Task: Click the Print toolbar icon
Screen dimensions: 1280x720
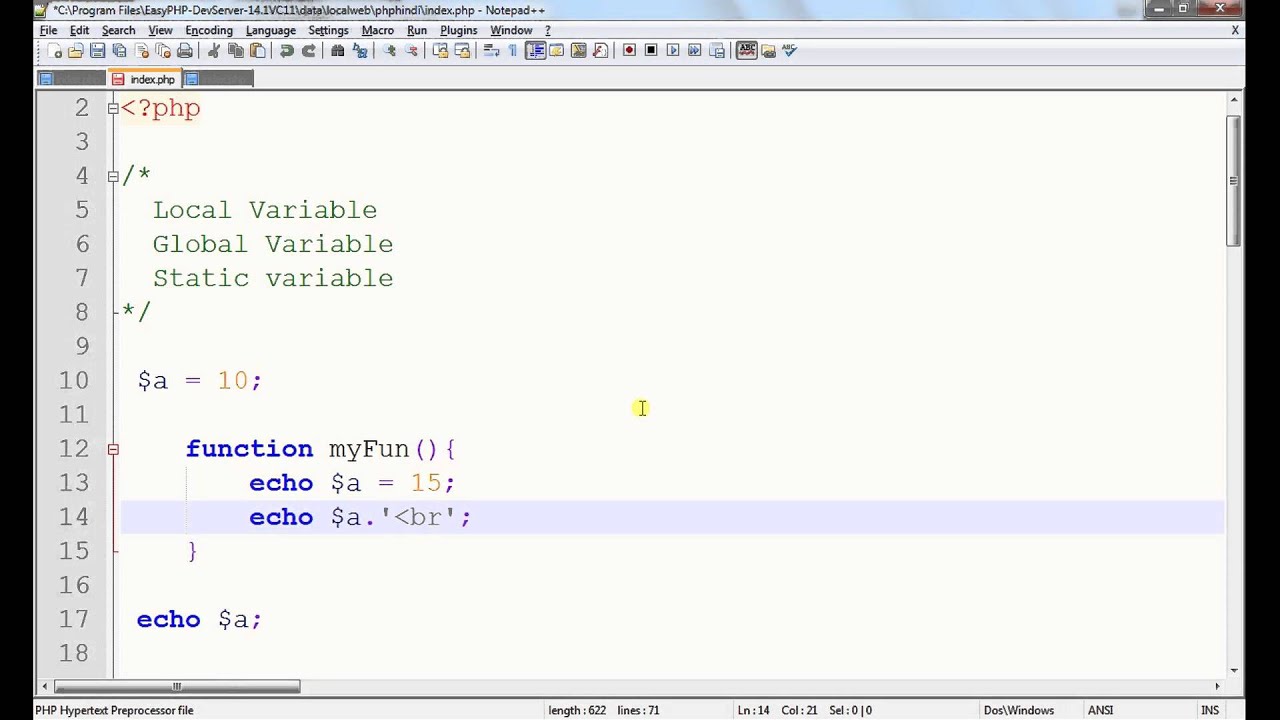Action: (185, 51)
